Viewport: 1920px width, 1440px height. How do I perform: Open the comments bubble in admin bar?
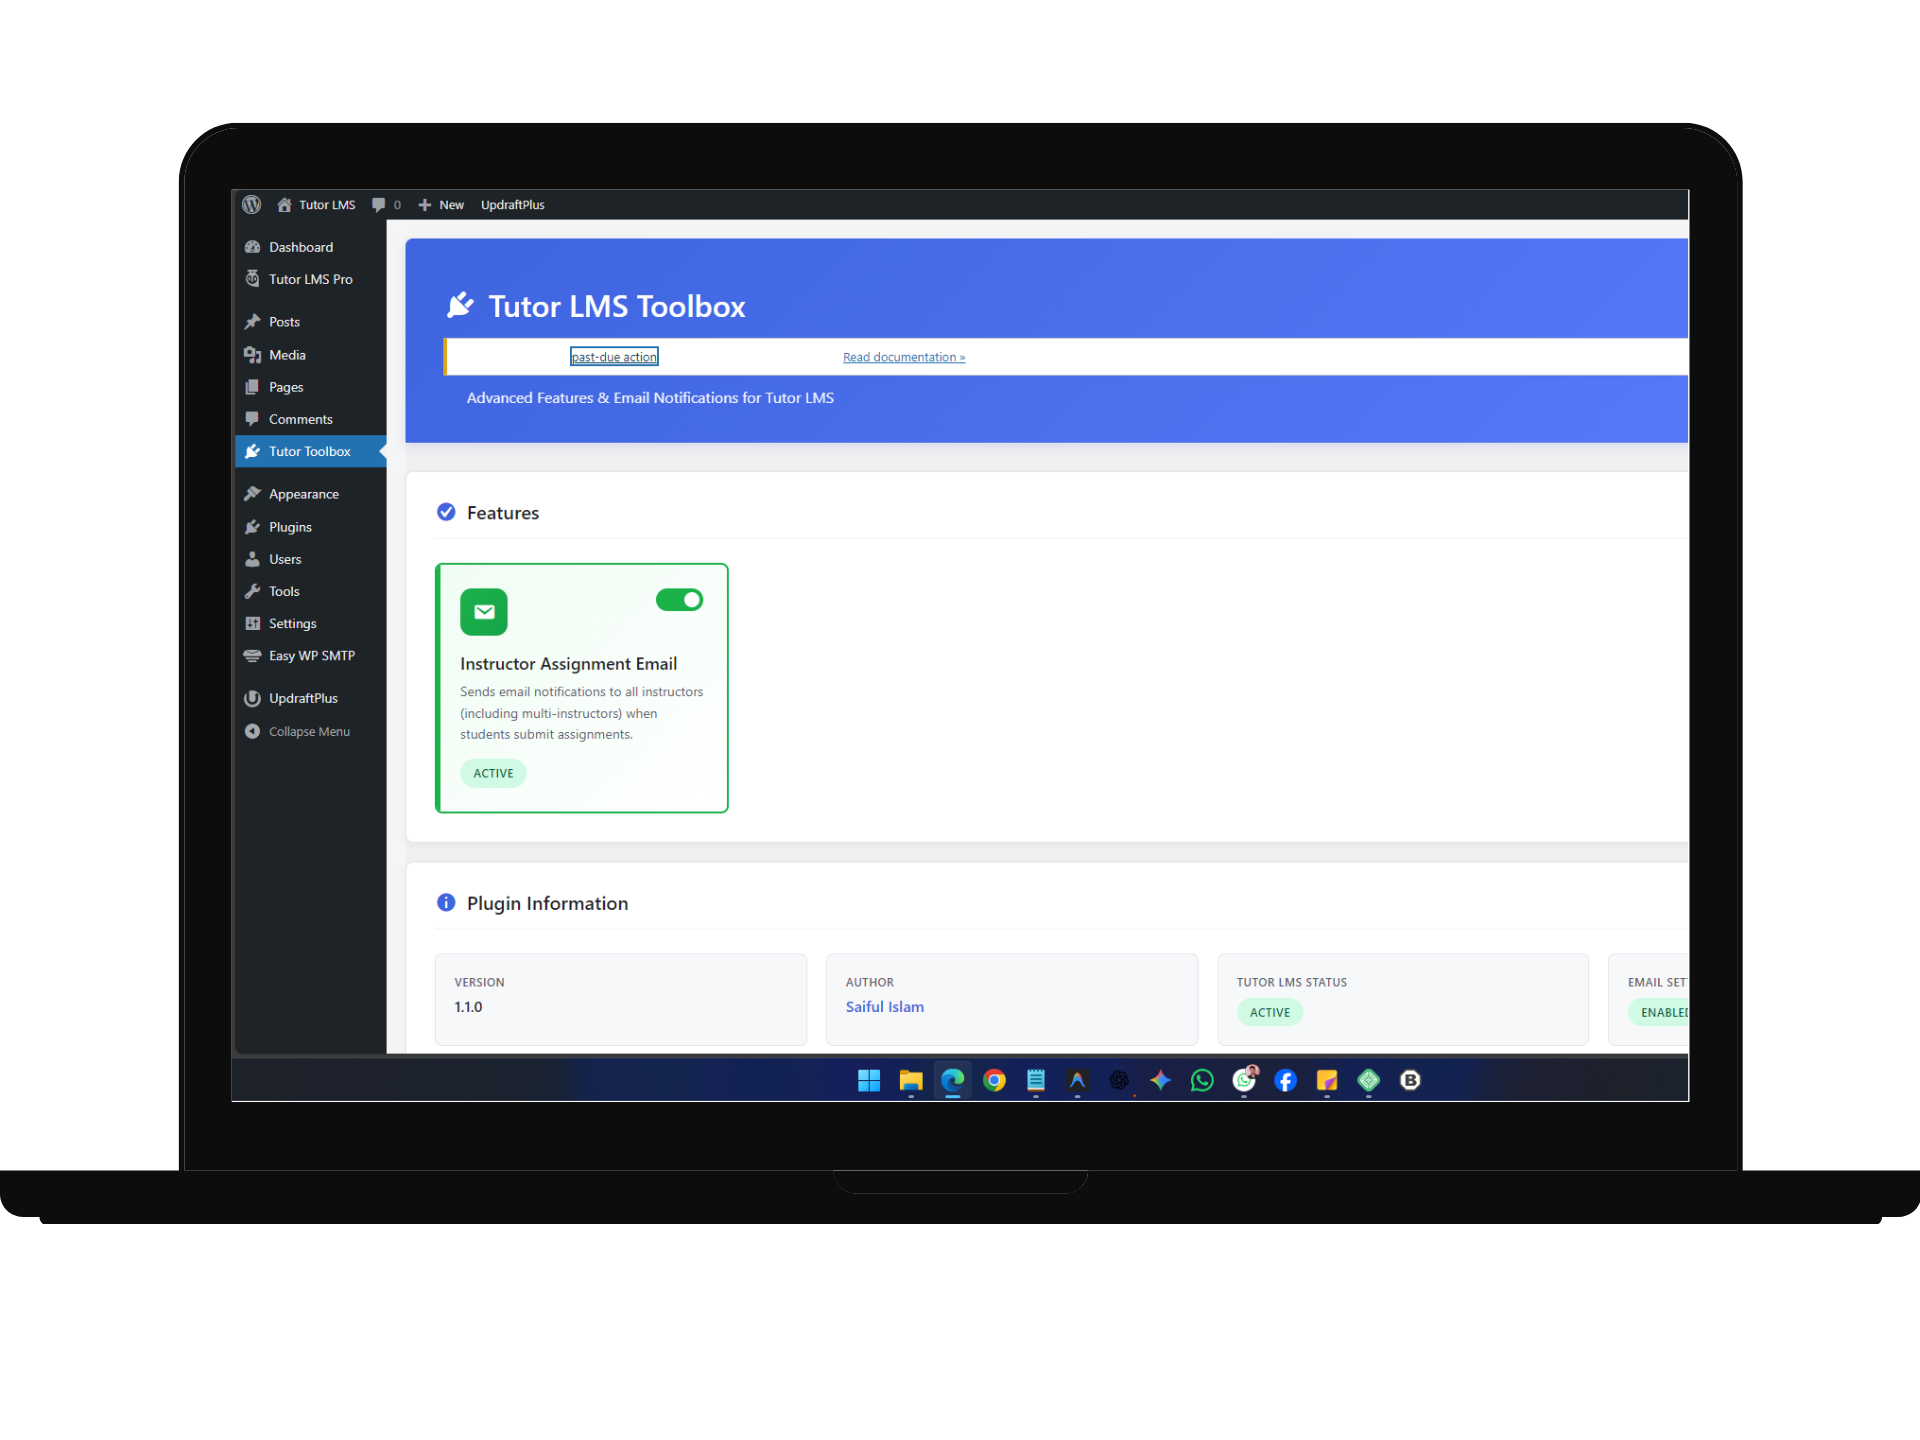[x=379, y=204]
